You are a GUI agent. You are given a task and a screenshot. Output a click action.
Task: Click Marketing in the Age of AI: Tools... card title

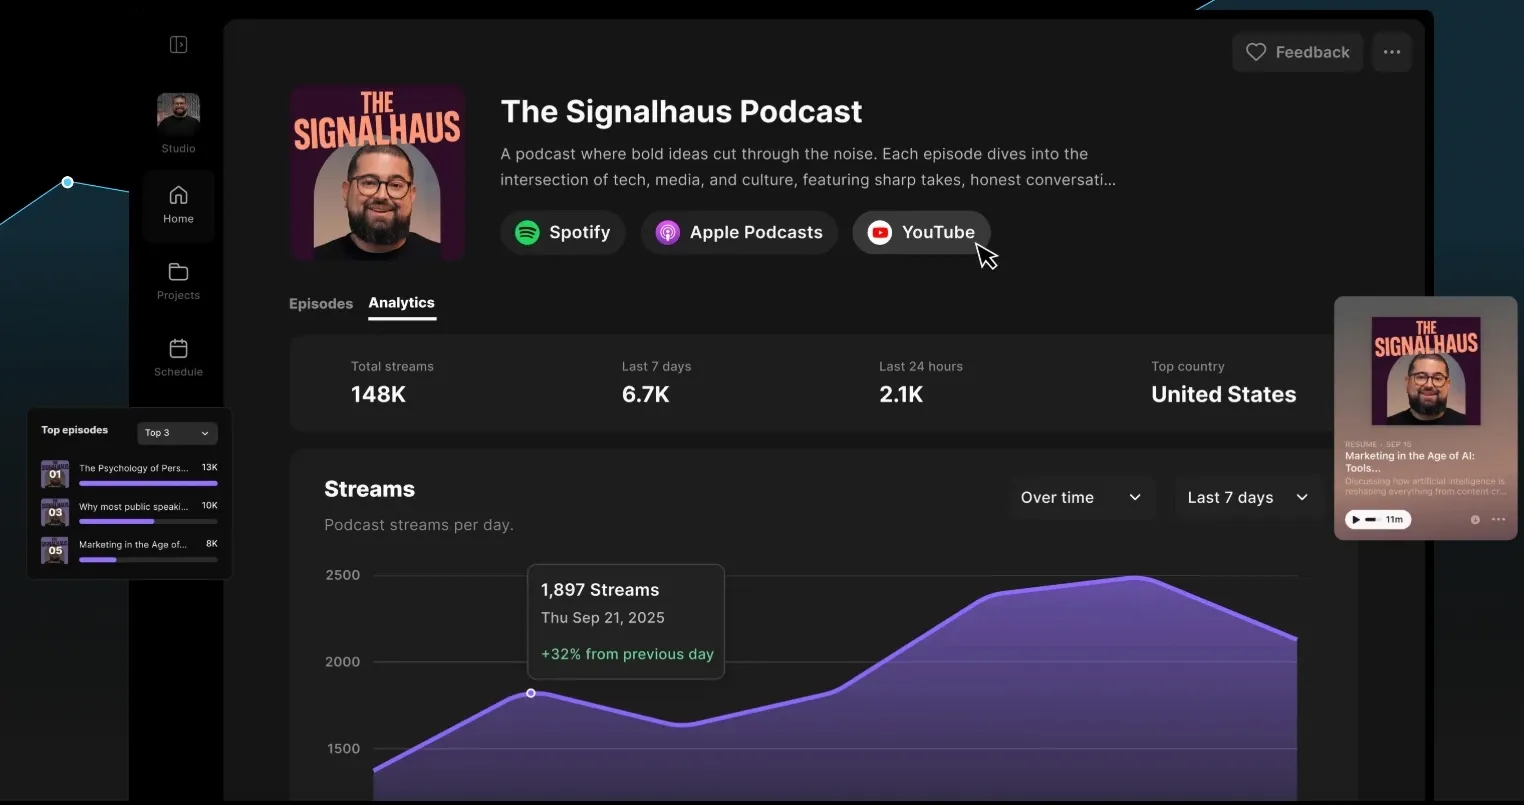coord(1409,462)
